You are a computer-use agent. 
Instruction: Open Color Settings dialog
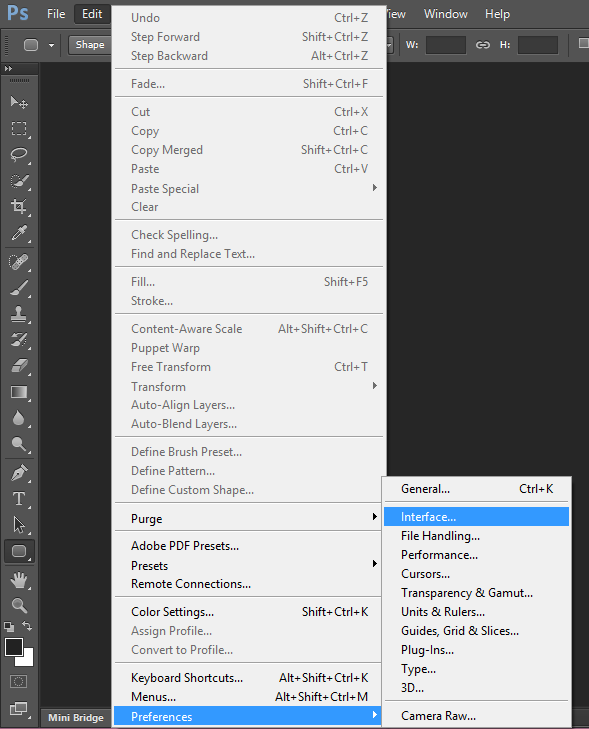click(x=249, y=612)
